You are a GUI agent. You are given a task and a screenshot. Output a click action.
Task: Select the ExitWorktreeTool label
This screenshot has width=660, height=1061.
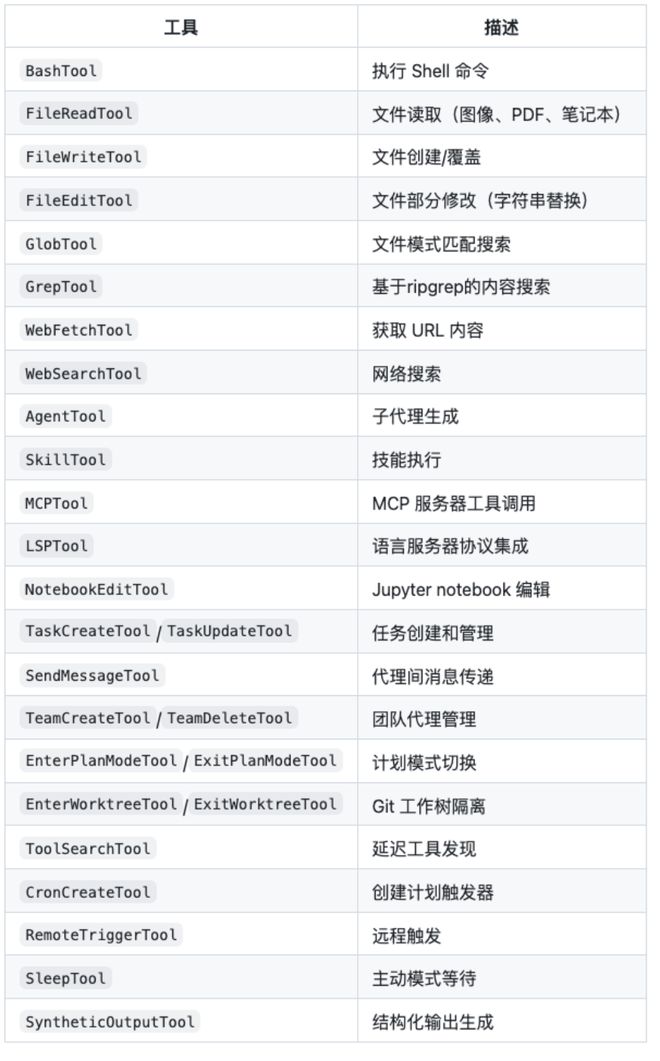(265, 805)
